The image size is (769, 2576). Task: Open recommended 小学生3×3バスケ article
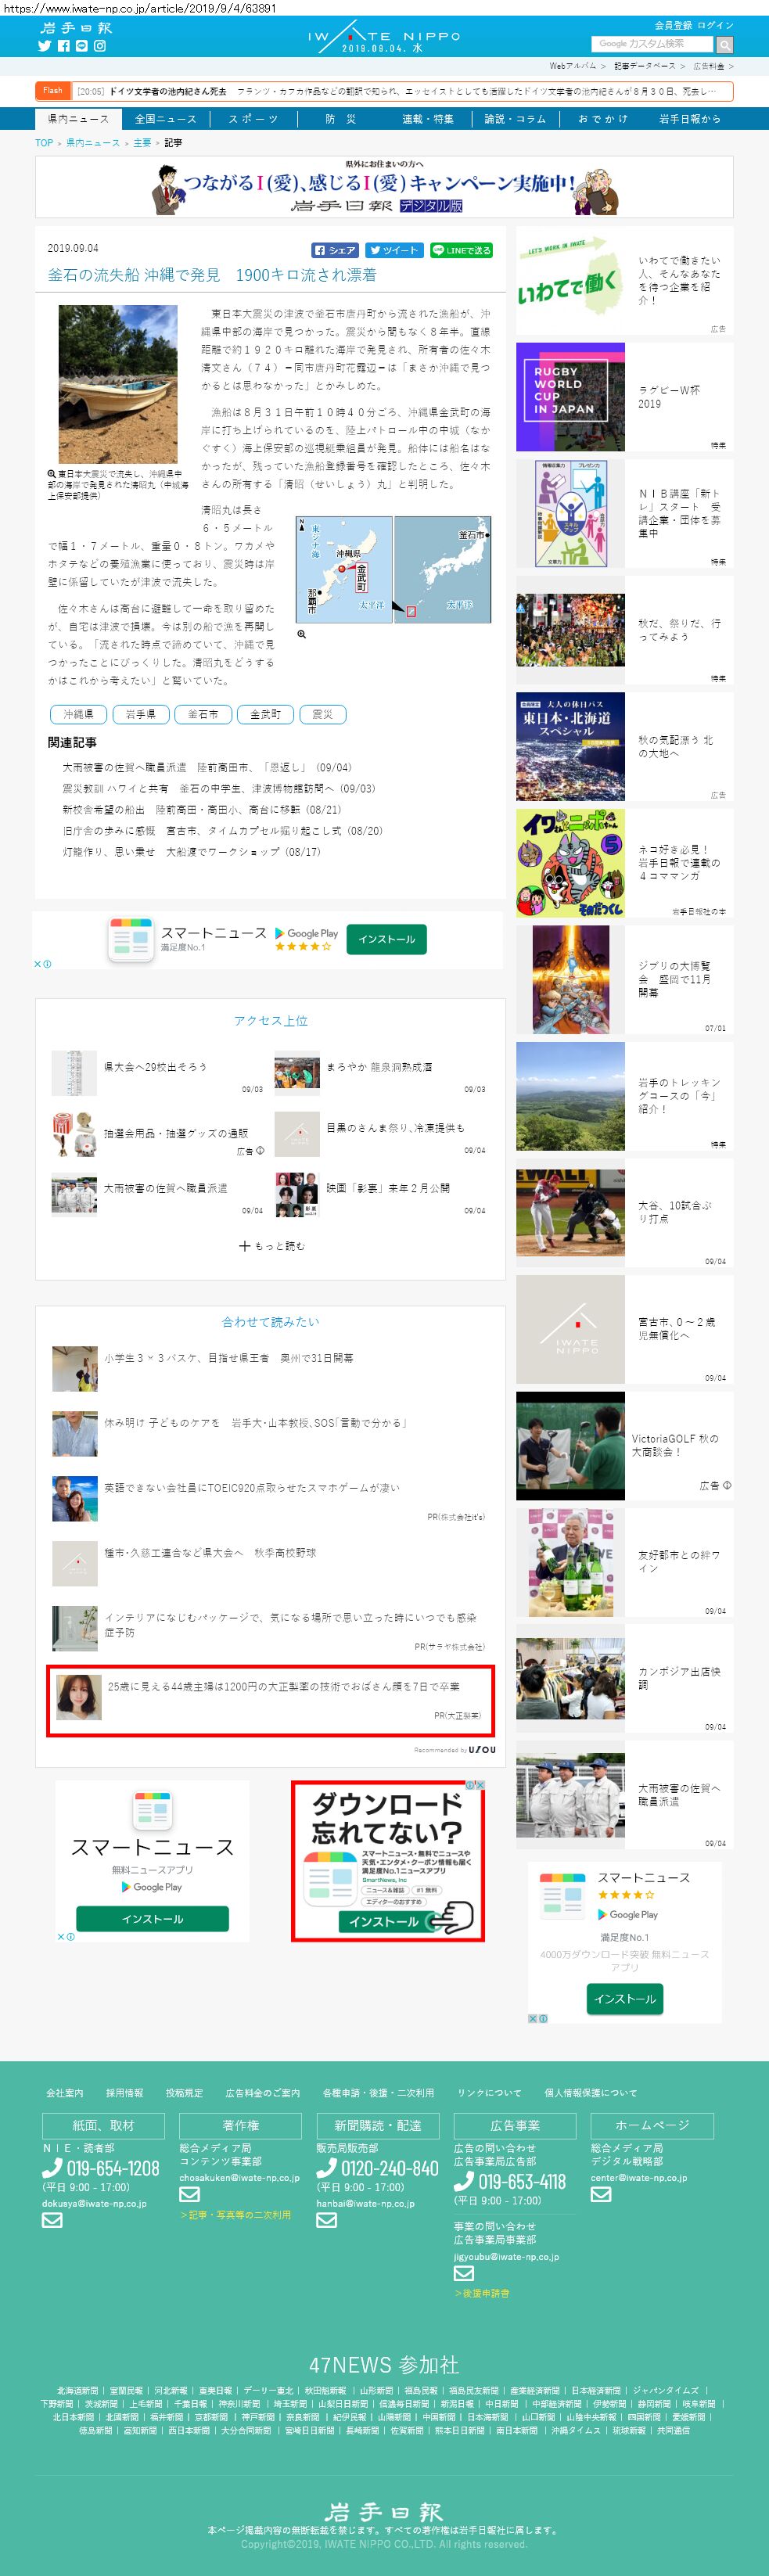[229, 1358]
